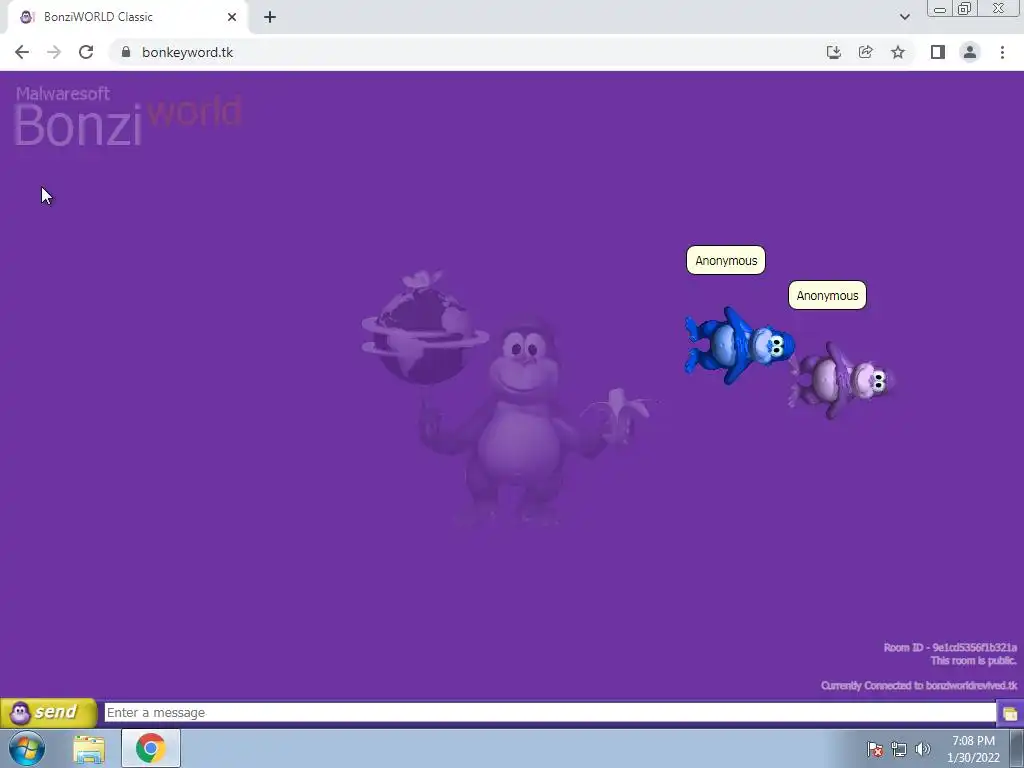Click the This room is public text
The image size is (1024, 768).
click(x=974, y=661)
